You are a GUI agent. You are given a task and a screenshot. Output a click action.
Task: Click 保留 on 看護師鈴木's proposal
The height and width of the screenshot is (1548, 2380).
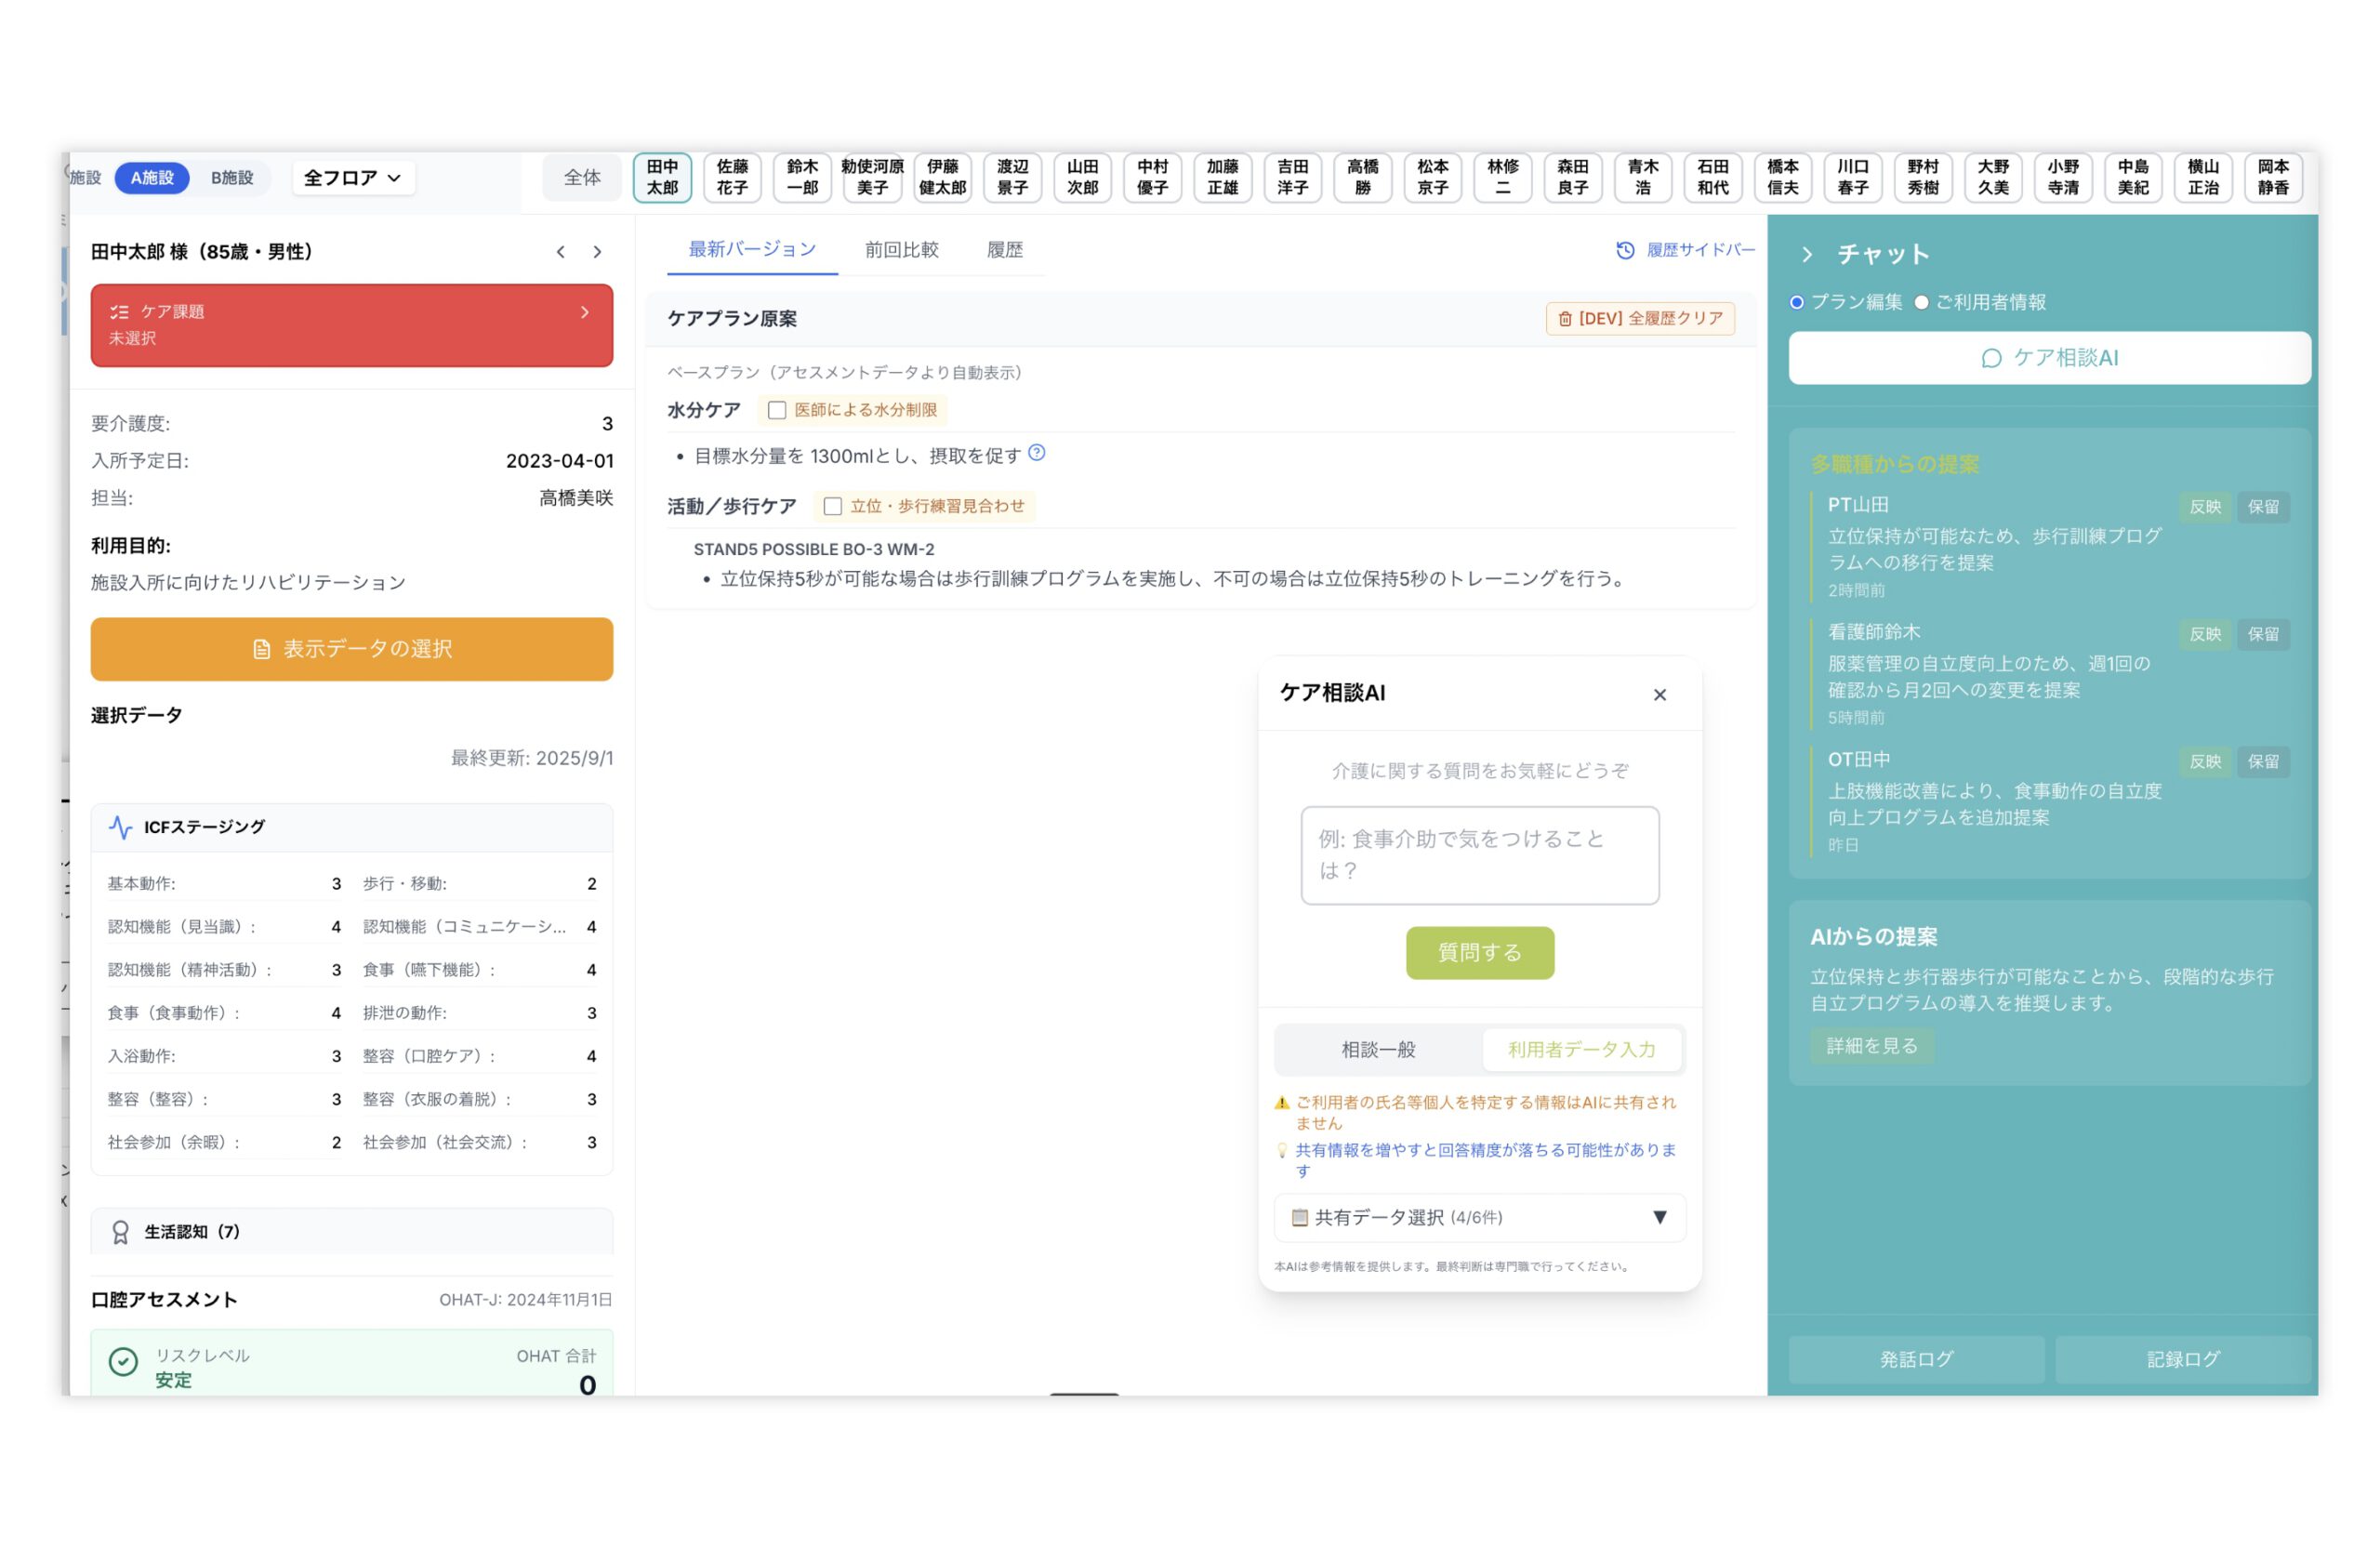pos(2263,634)
